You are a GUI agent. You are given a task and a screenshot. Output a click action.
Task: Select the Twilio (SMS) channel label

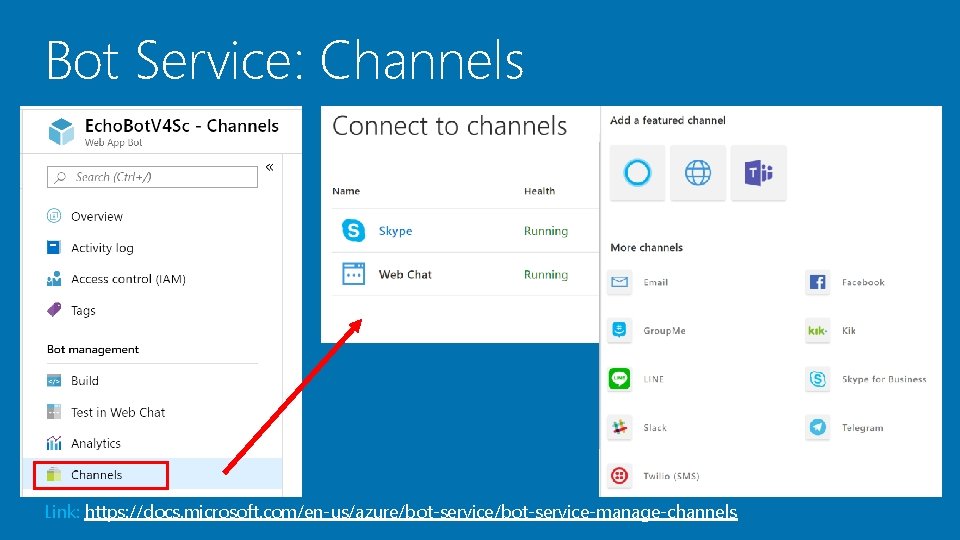(670, 476)
